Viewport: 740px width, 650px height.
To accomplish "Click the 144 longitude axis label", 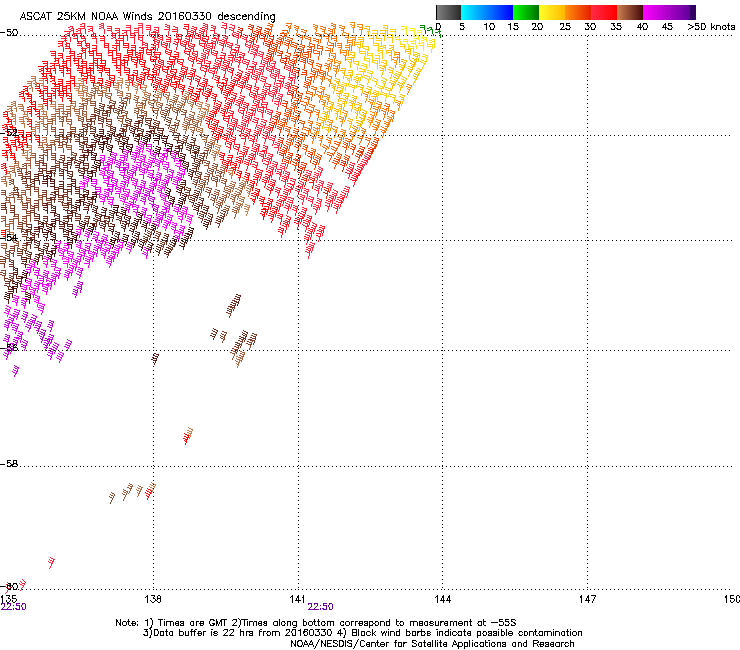I will point(442,599).
